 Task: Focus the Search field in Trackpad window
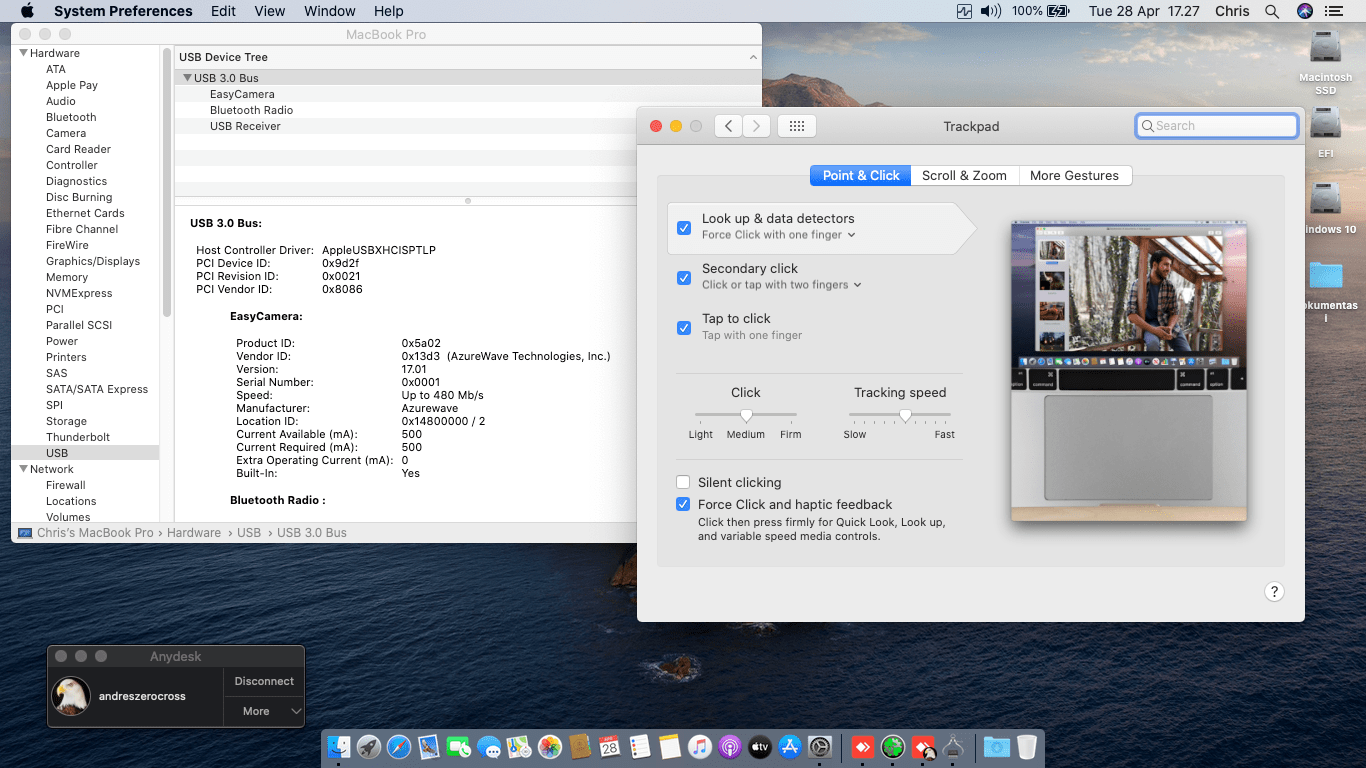[x=1217, y=126]
